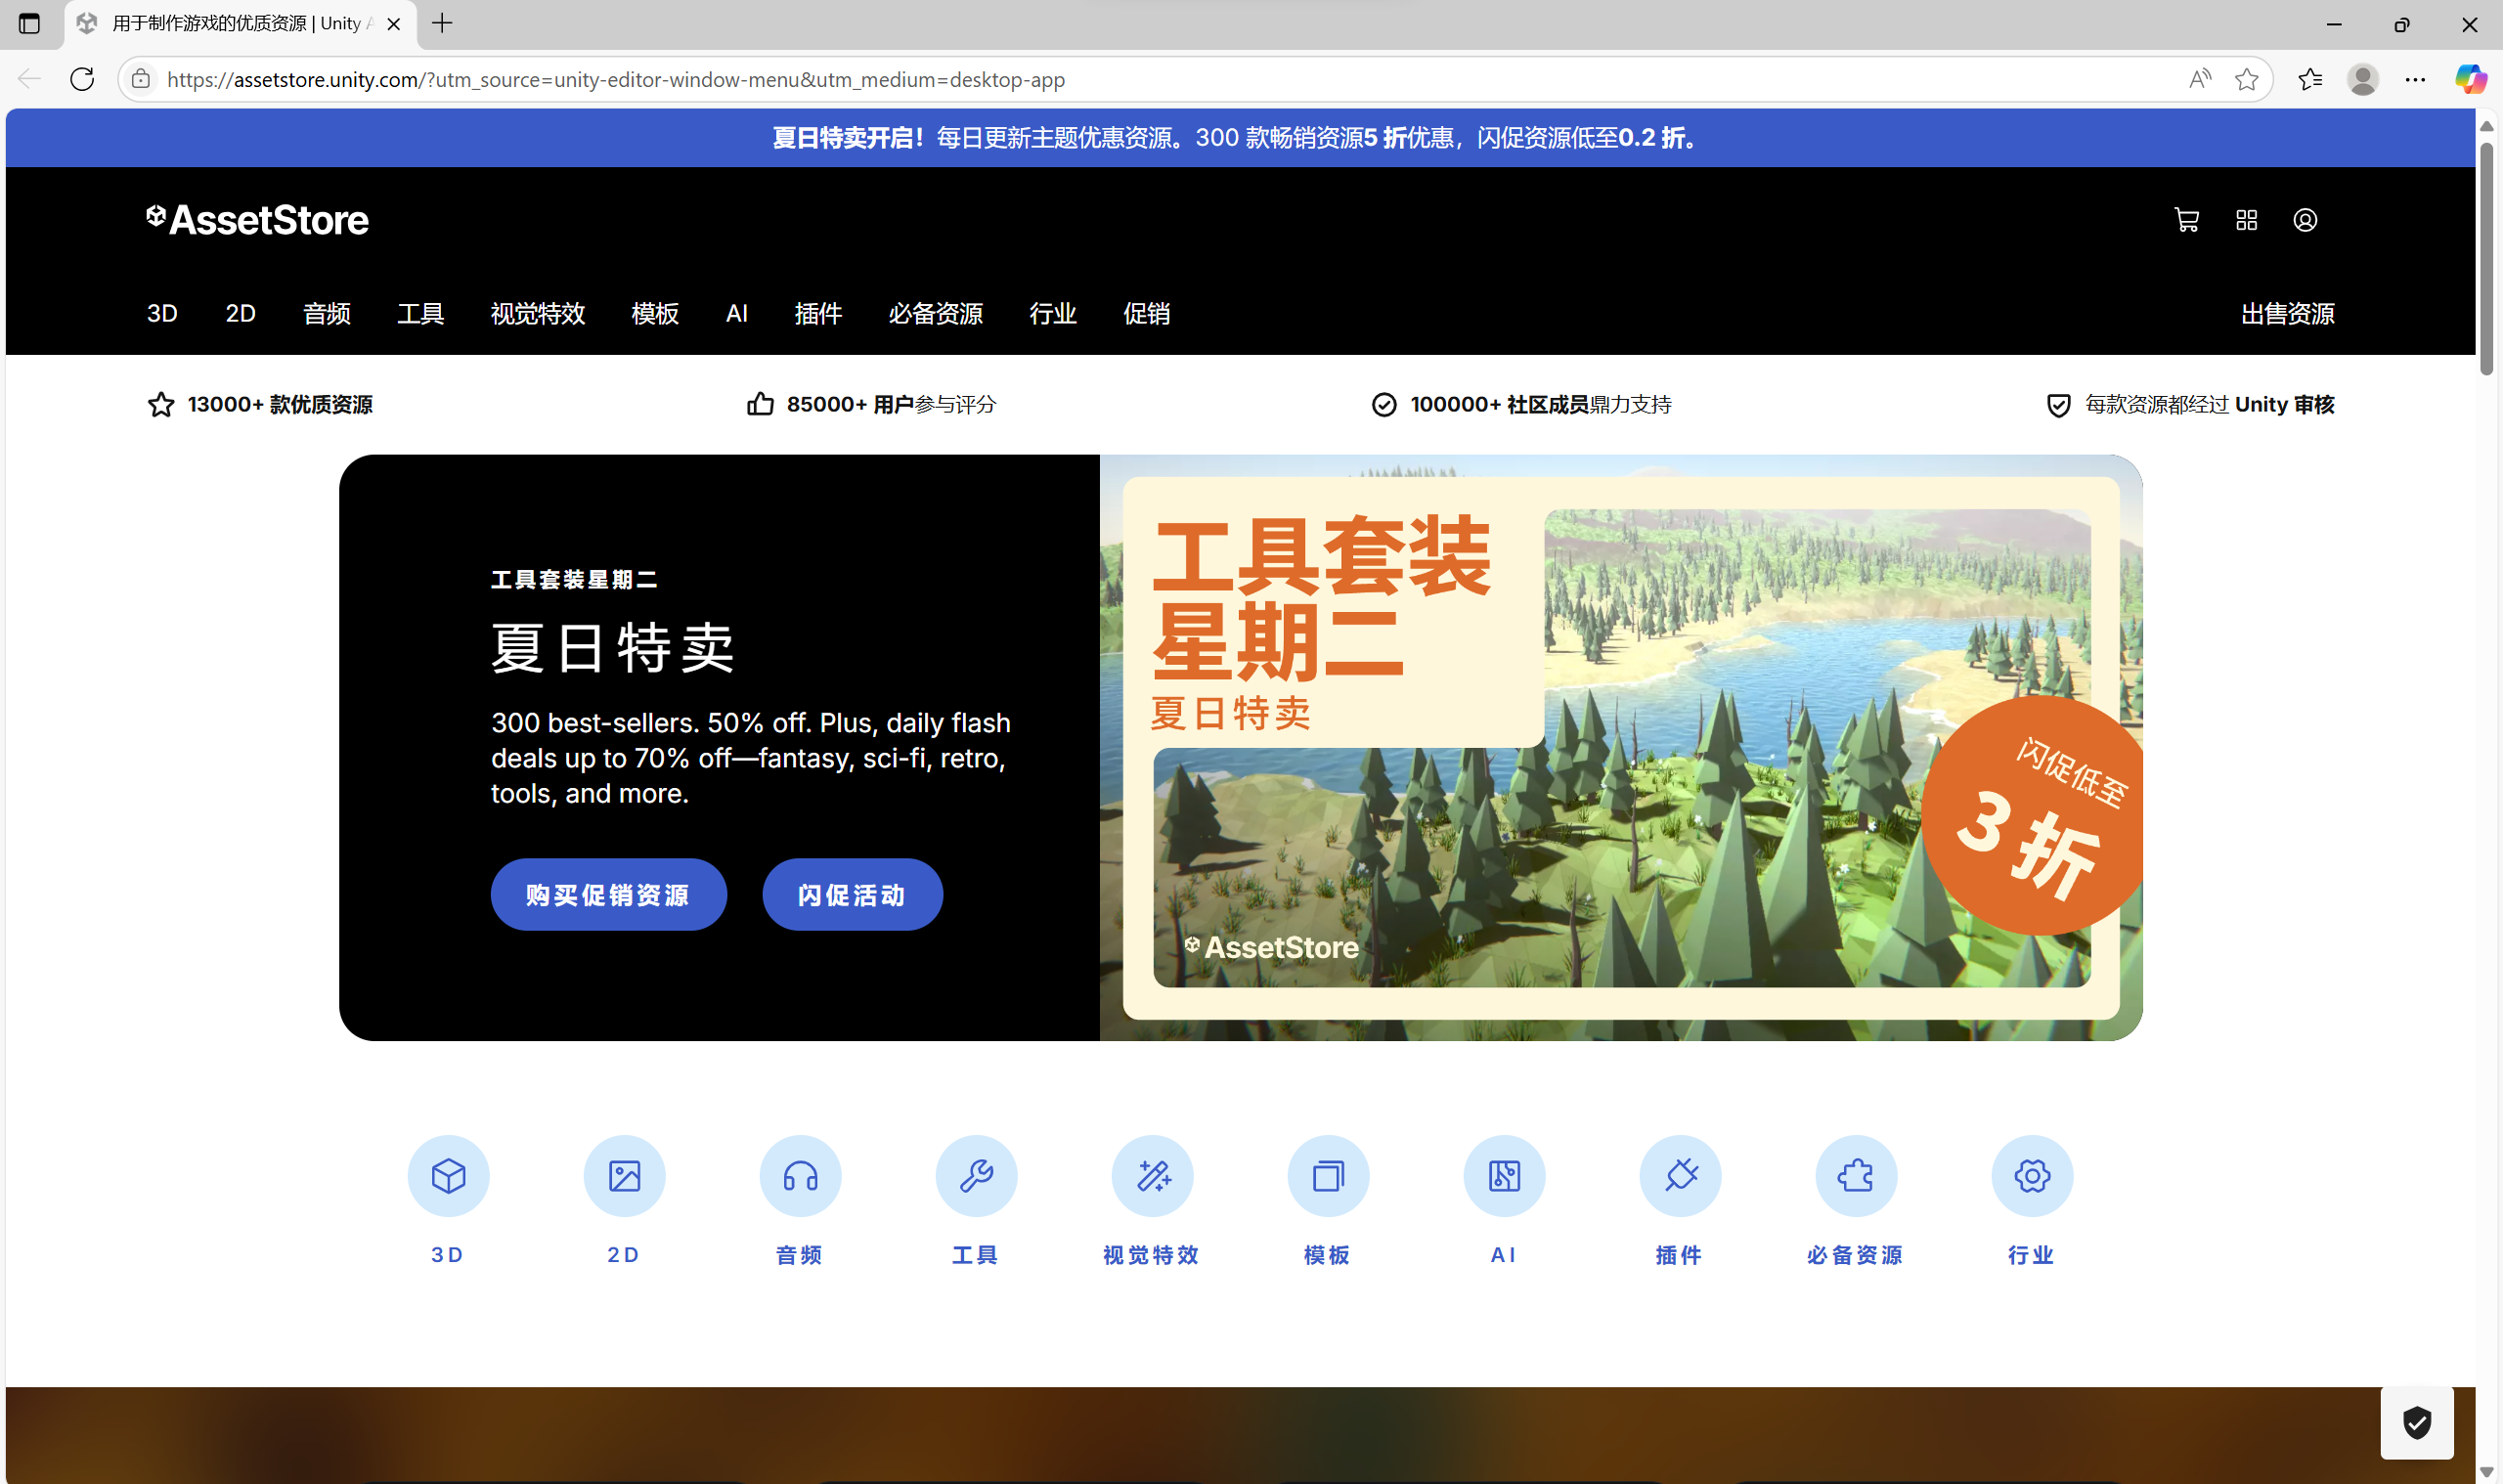Refresh the browser page
This screenshot has height=1484, width=2503.
pos(82,79)
